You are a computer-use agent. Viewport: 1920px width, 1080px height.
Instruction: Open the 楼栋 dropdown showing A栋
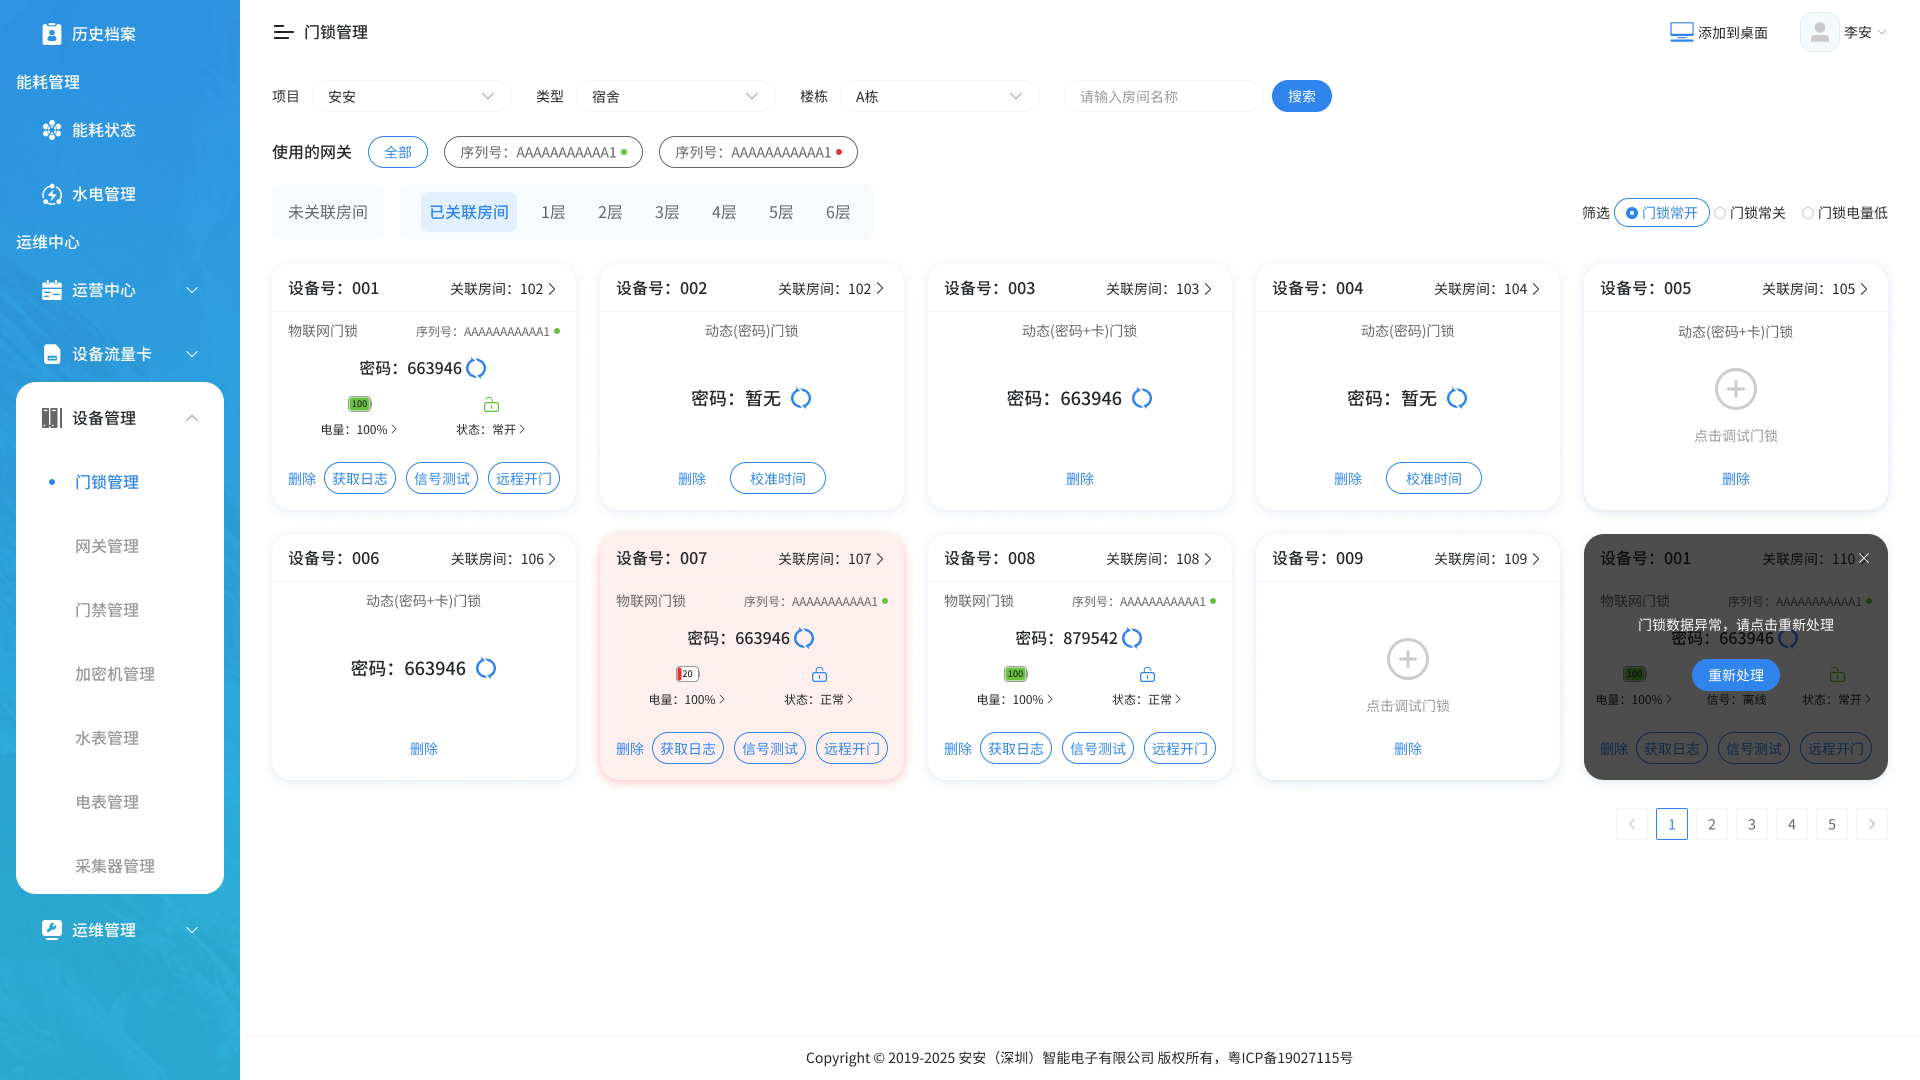[940, 96]
